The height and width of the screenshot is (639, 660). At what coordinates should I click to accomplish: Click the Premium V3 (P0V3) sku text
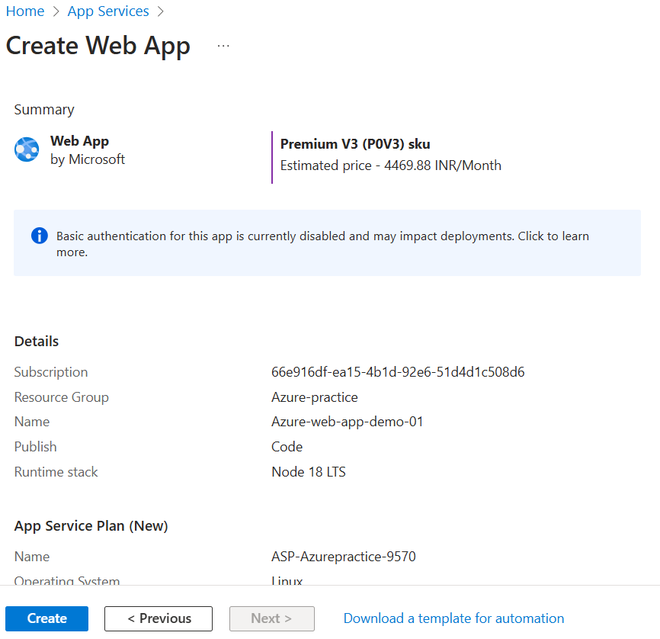[x=355, y=144]
